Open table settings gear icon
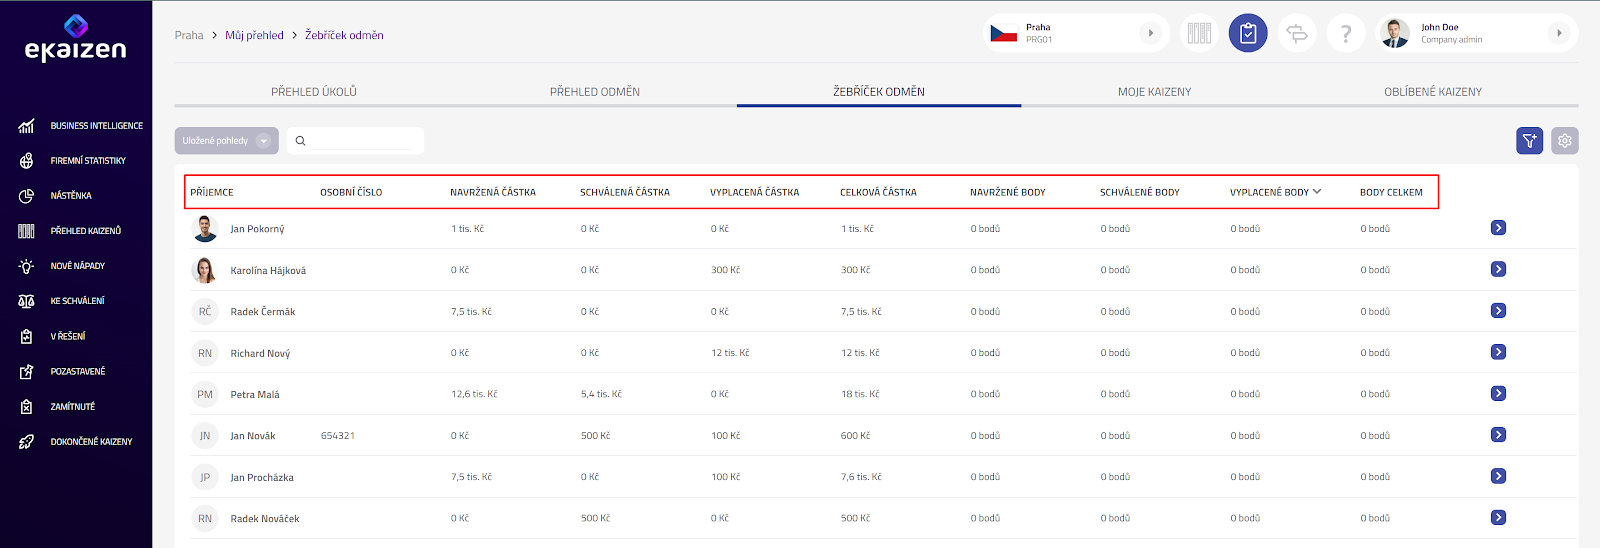 pyautogui.click(x=1564, y=141)
